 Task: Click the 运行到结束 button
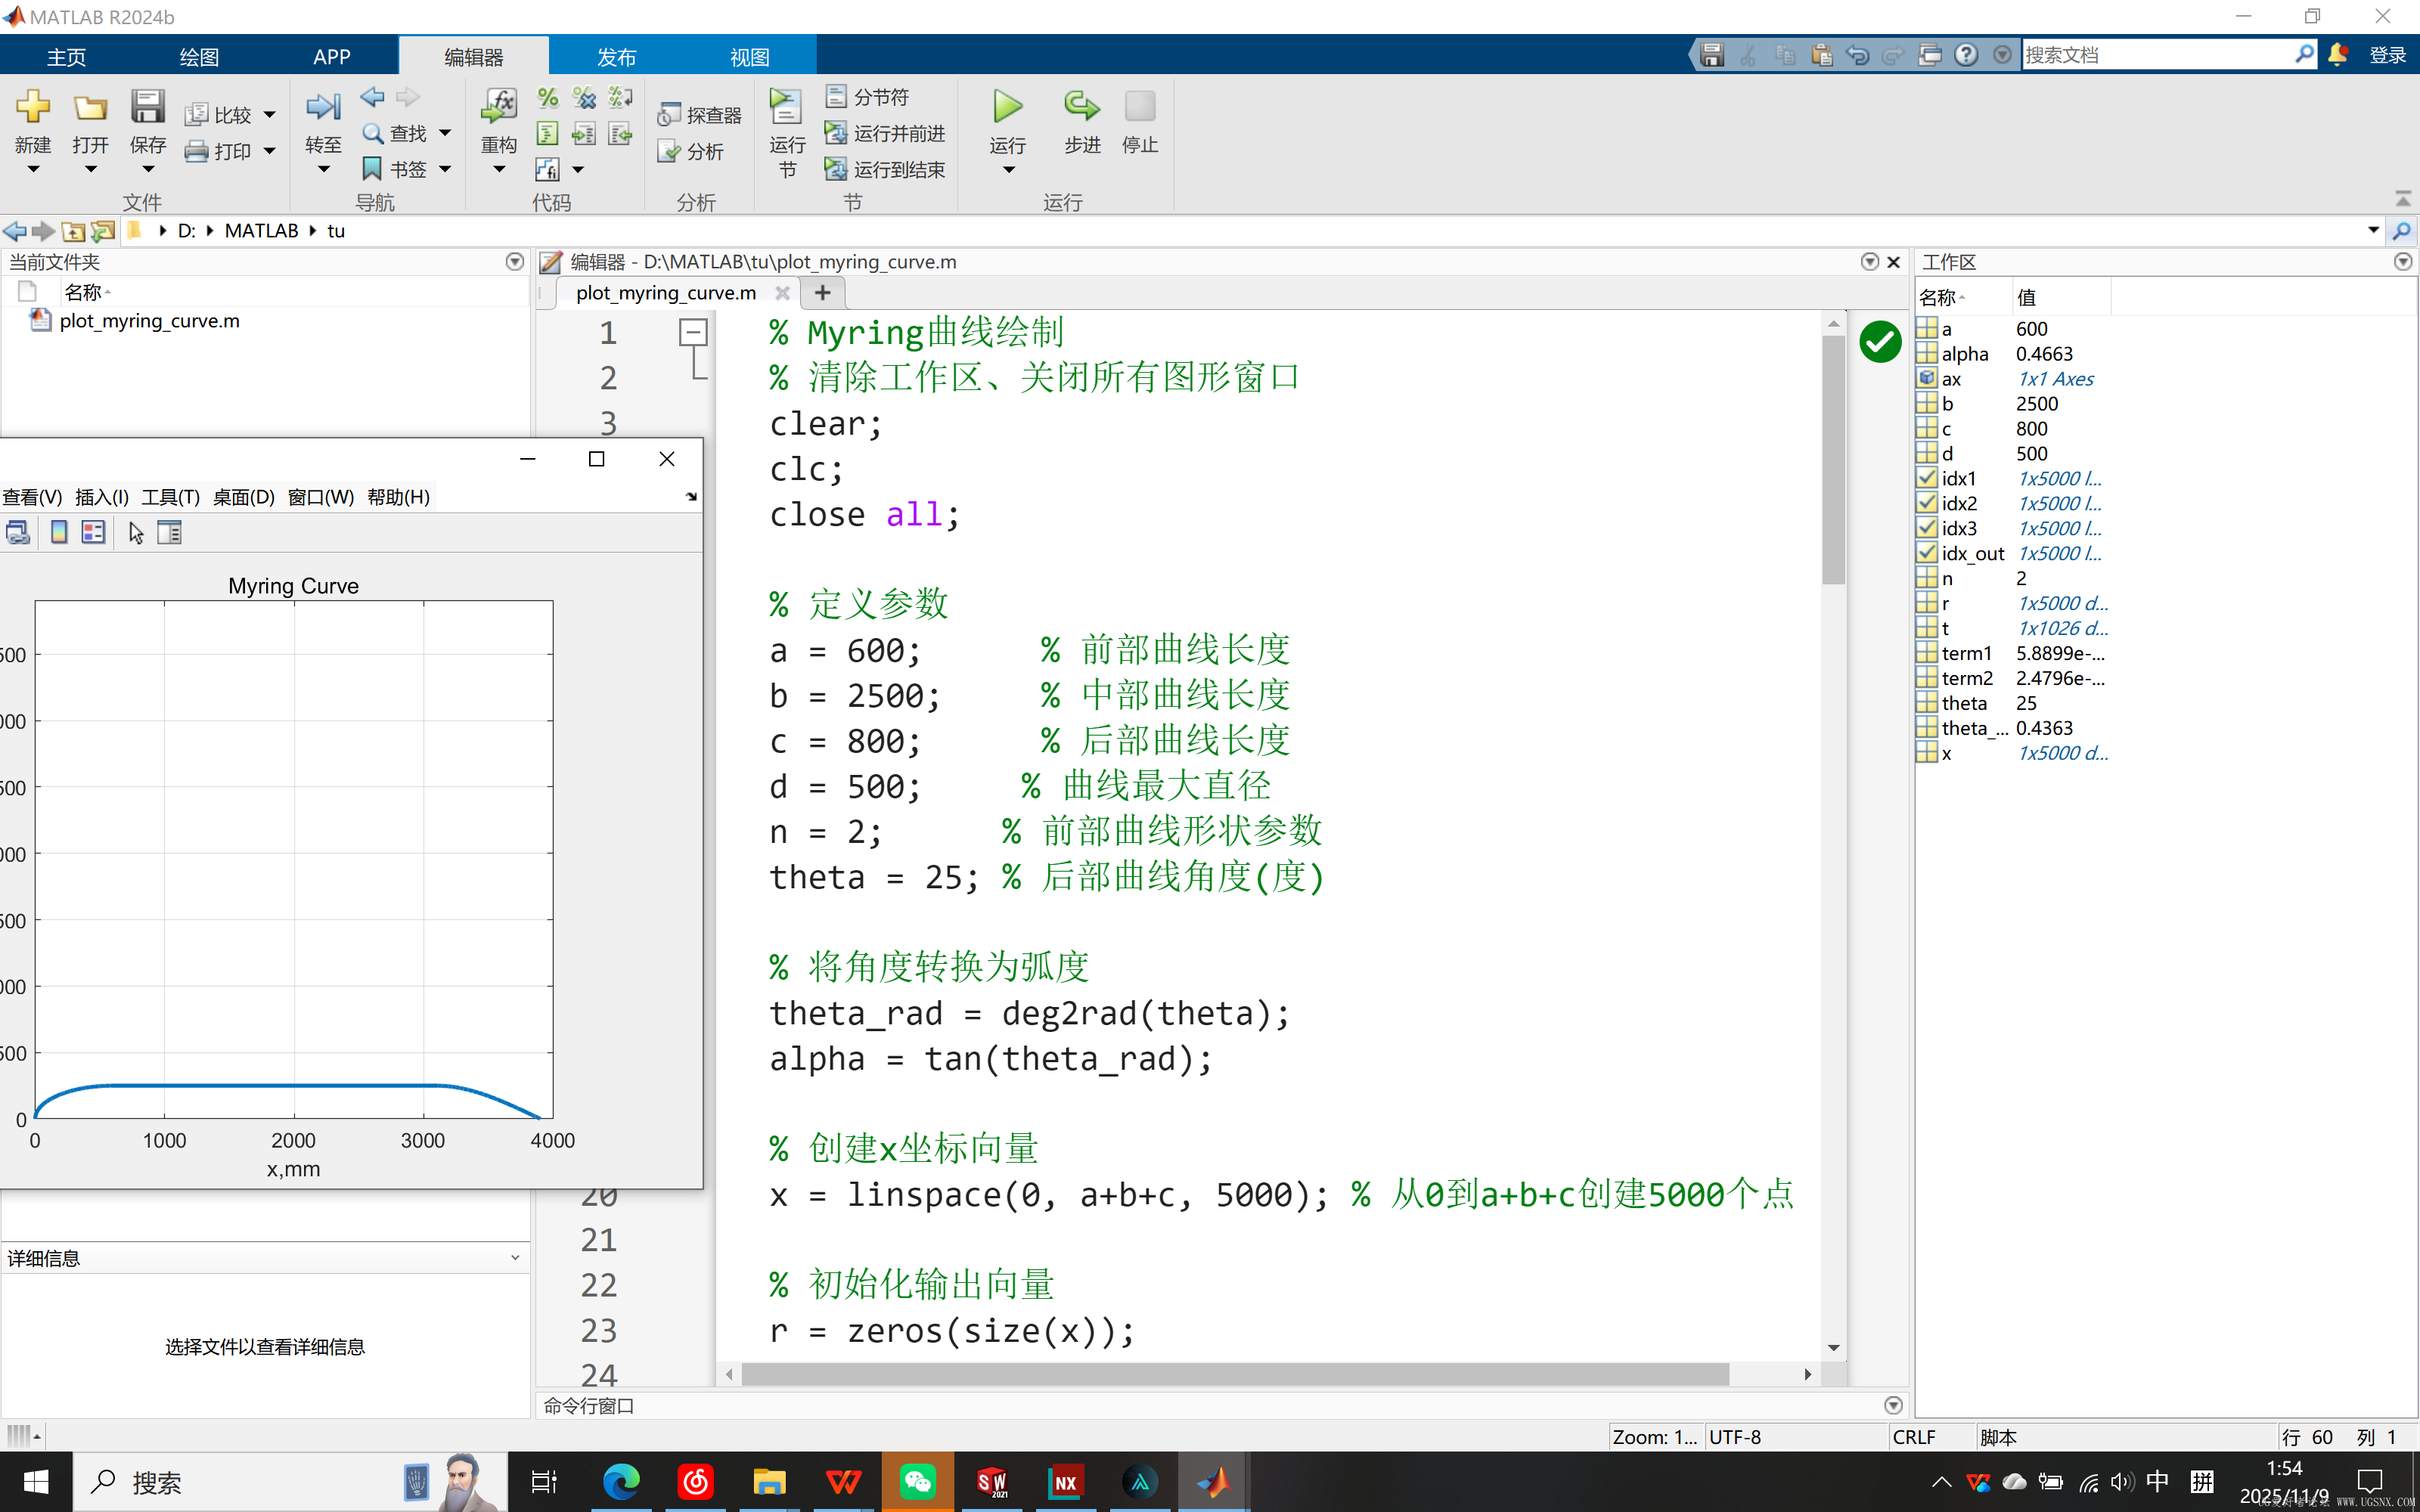(886, 169)
